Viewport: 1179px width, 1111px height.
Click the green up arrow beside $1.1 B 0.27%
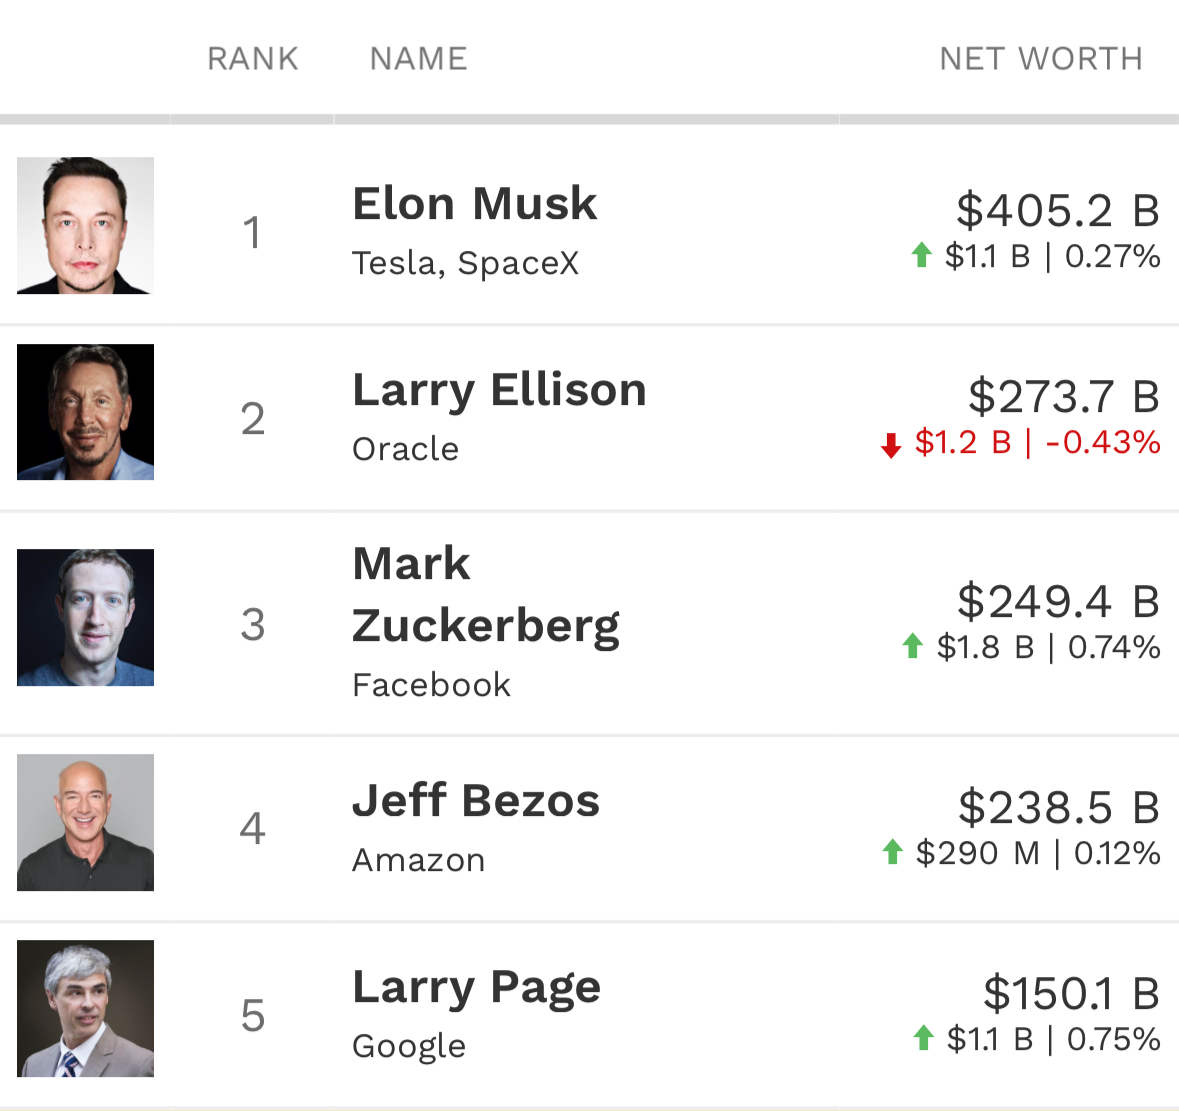pos(921,255)
